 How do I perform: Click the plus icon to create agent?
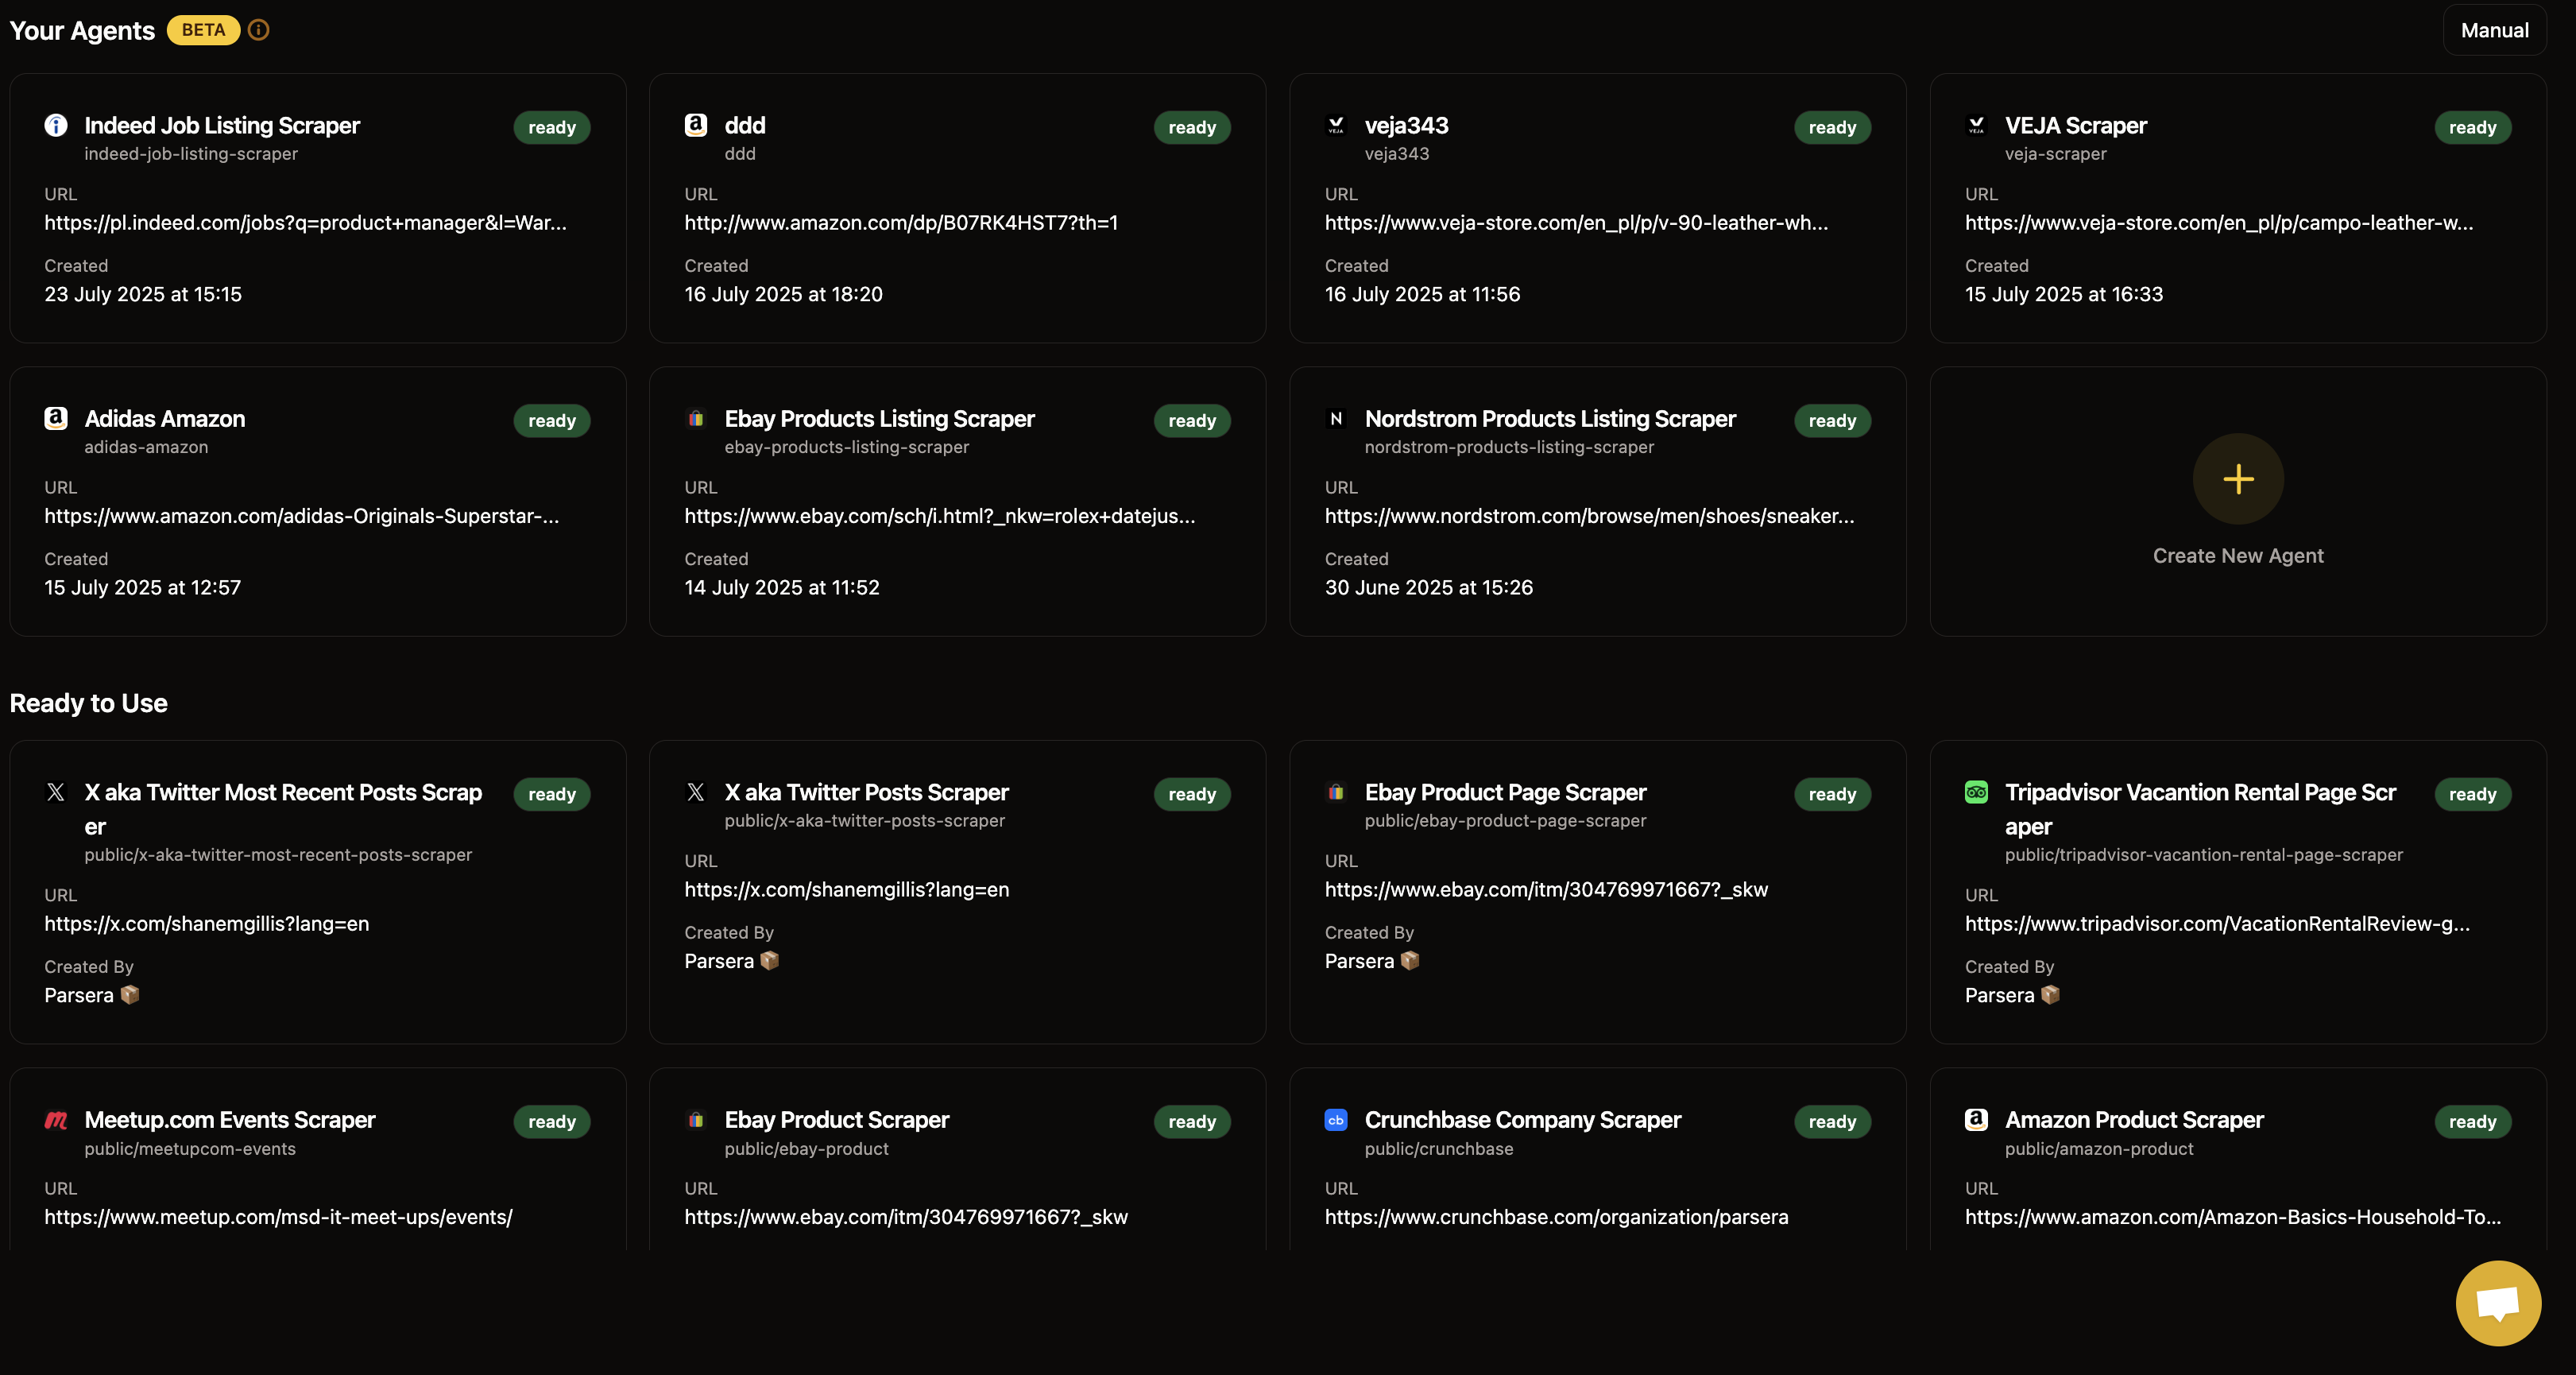pyautogui.click(x=2237, y=479)
